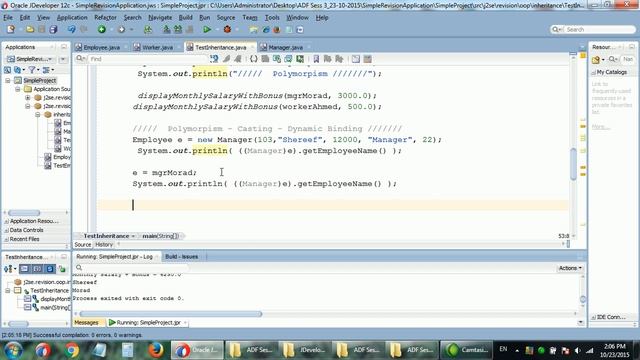Screen dimensions: 640x360
Task: Toggle show fields button in Structure panel
Action: coord(37,269)
